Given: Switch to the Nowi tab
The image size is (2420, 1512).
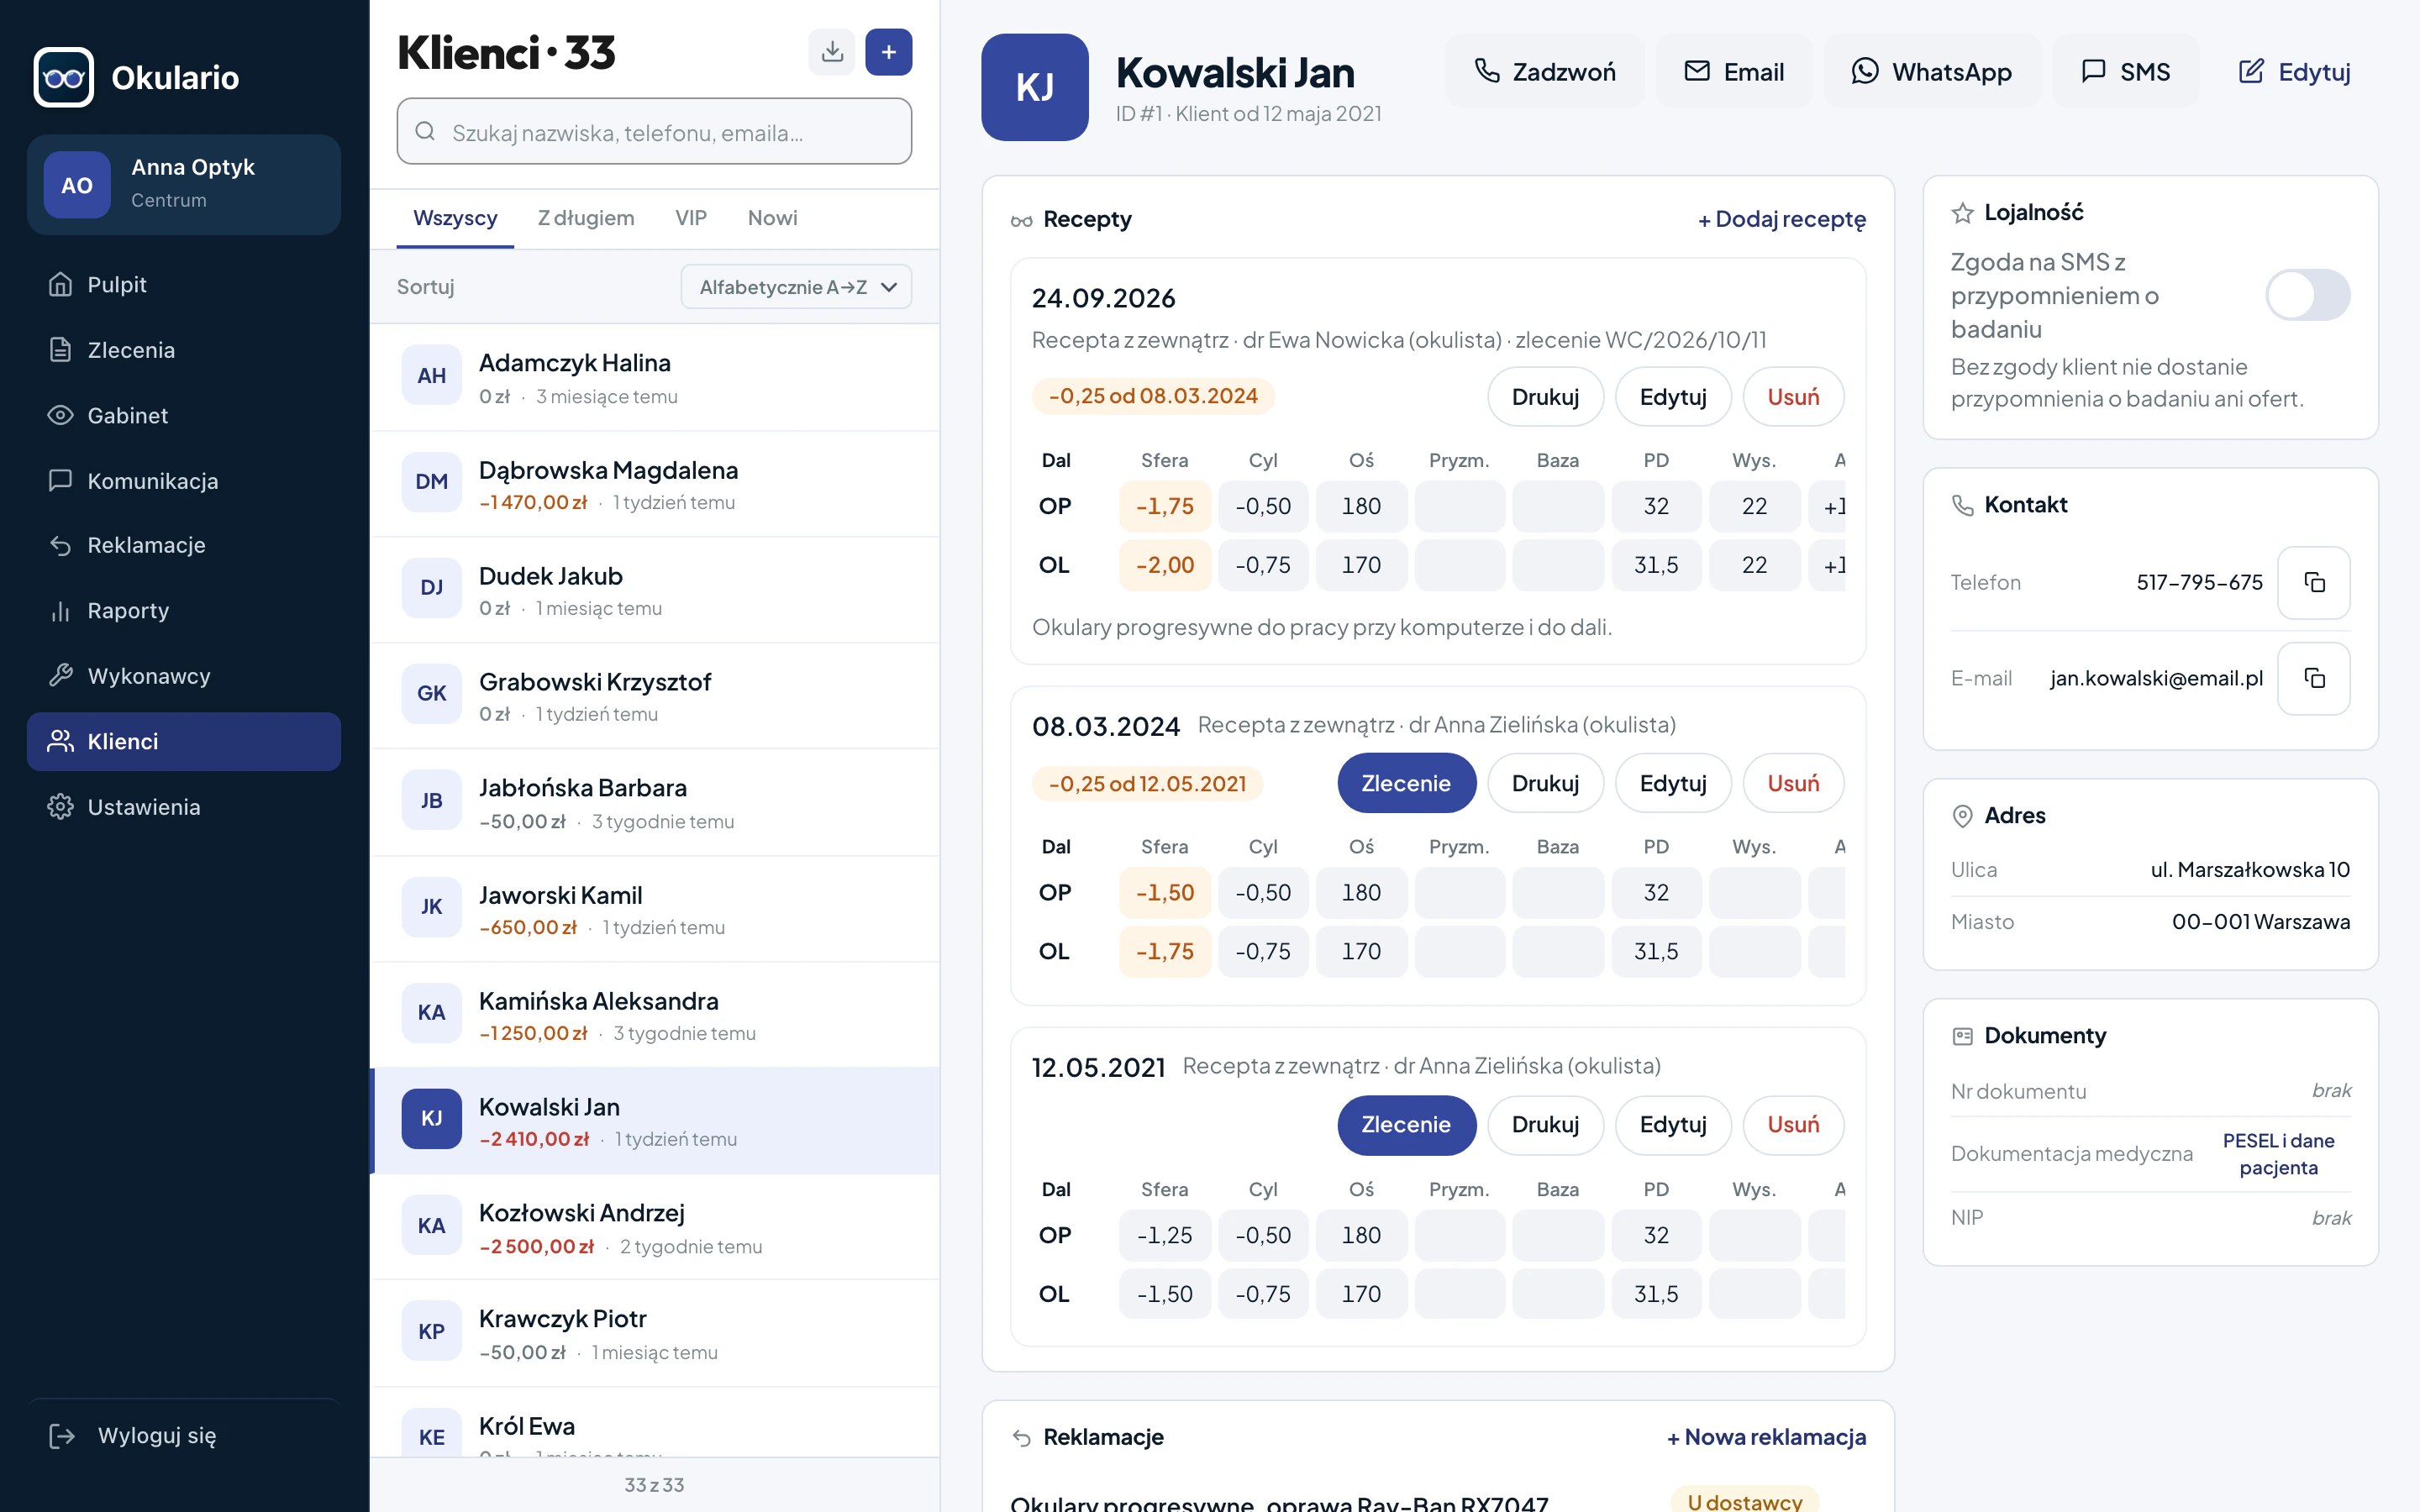Looking at the screenshot, I should (773, 218).
